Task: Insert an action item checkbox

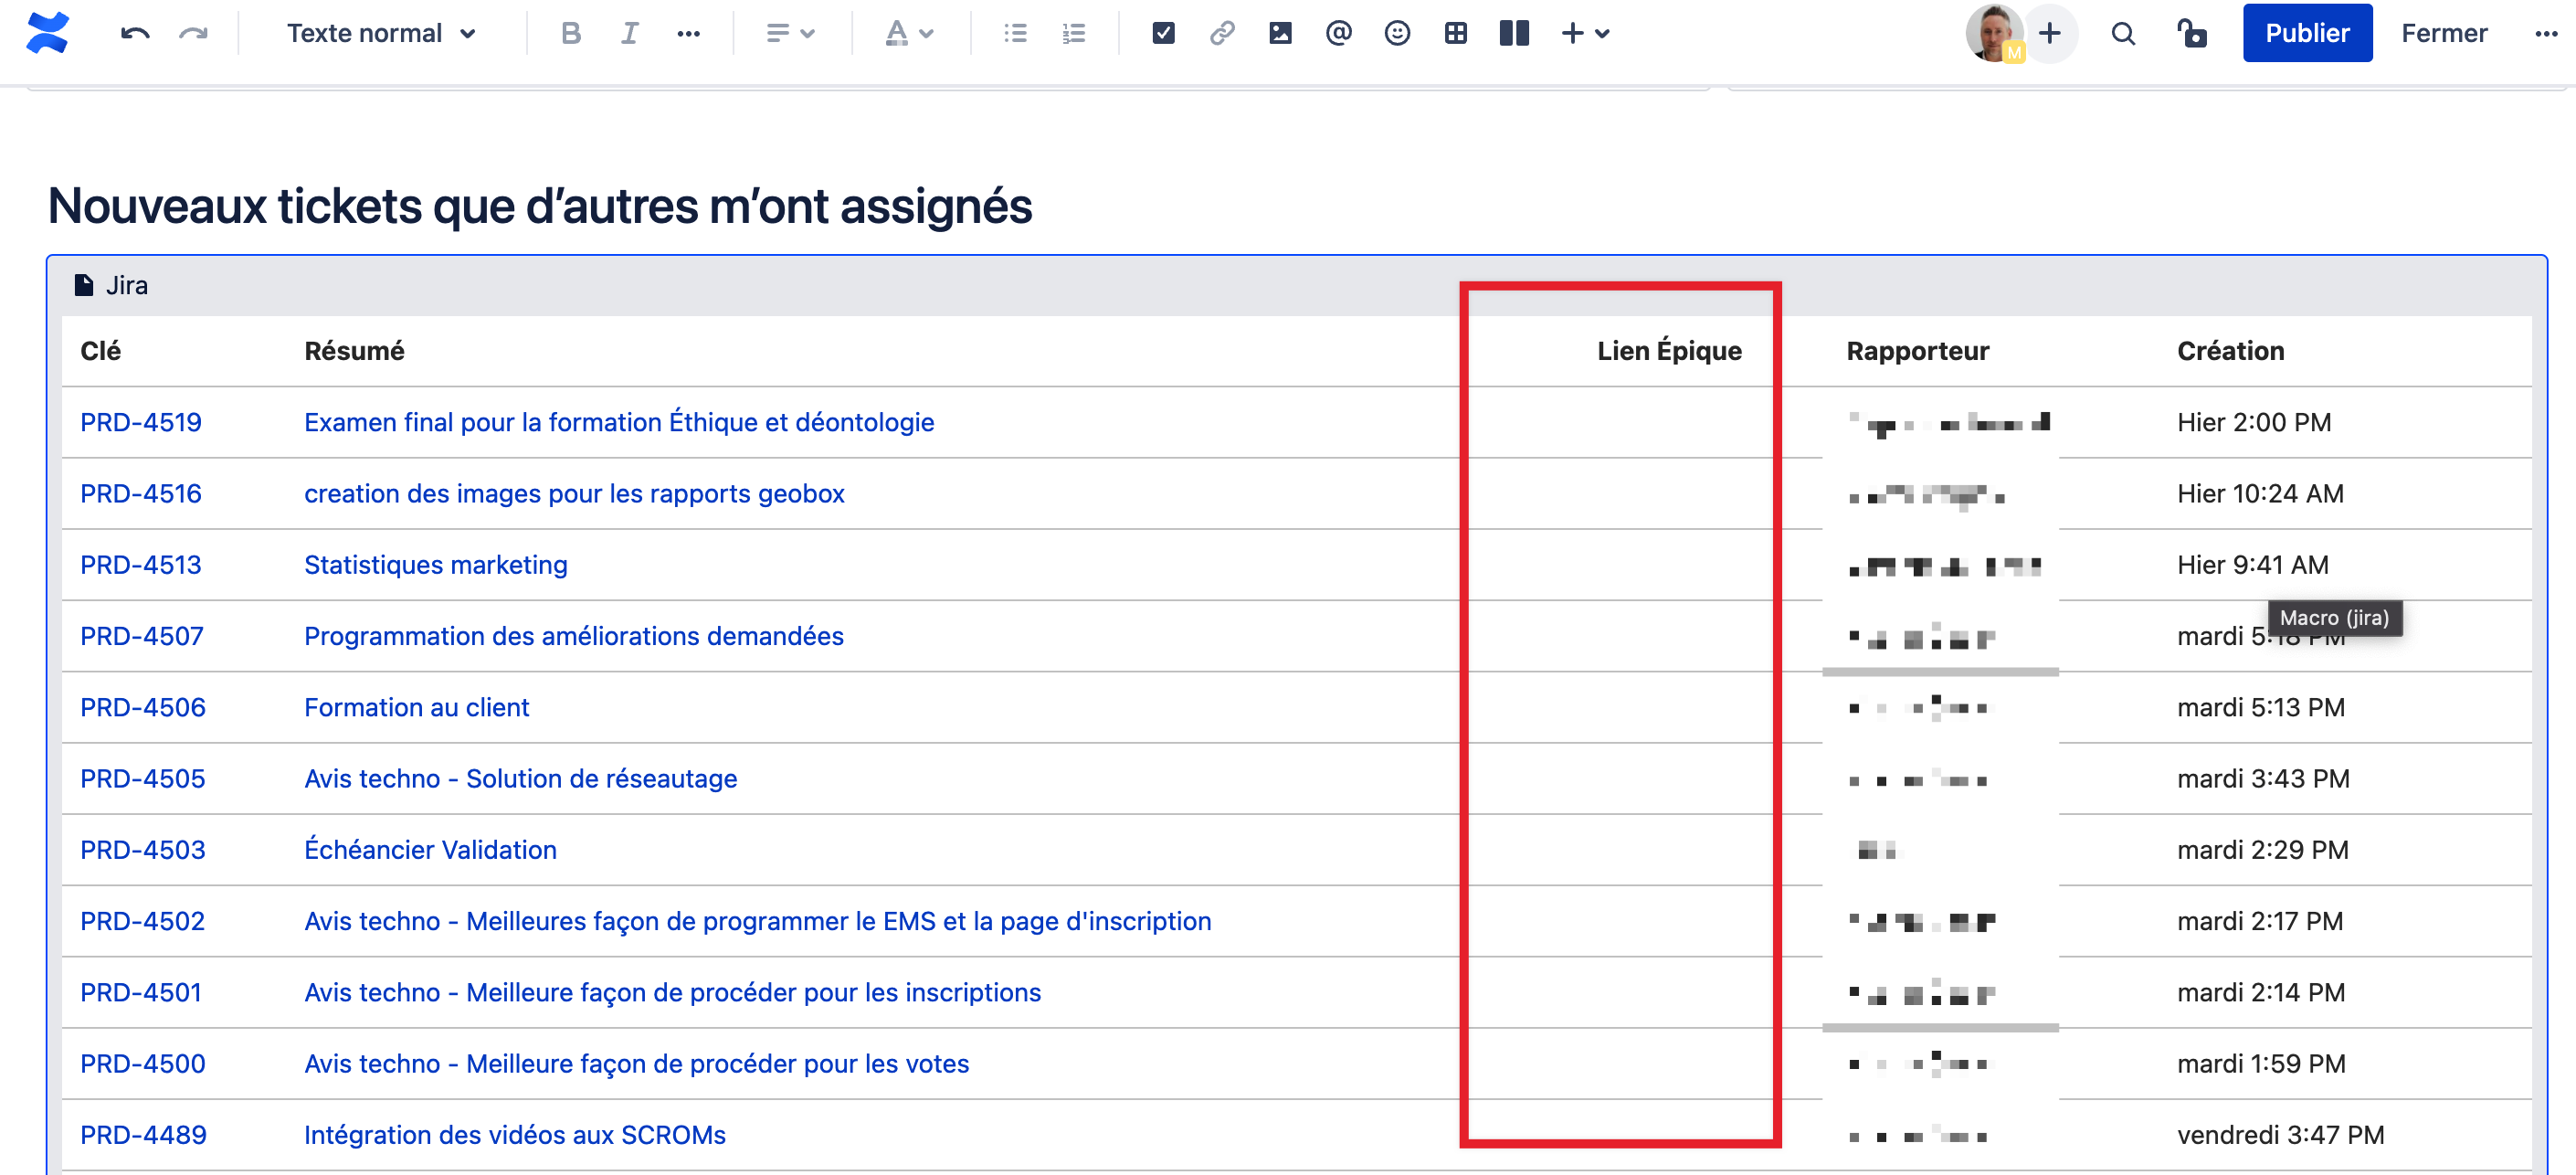Action: click(1163, 34)
